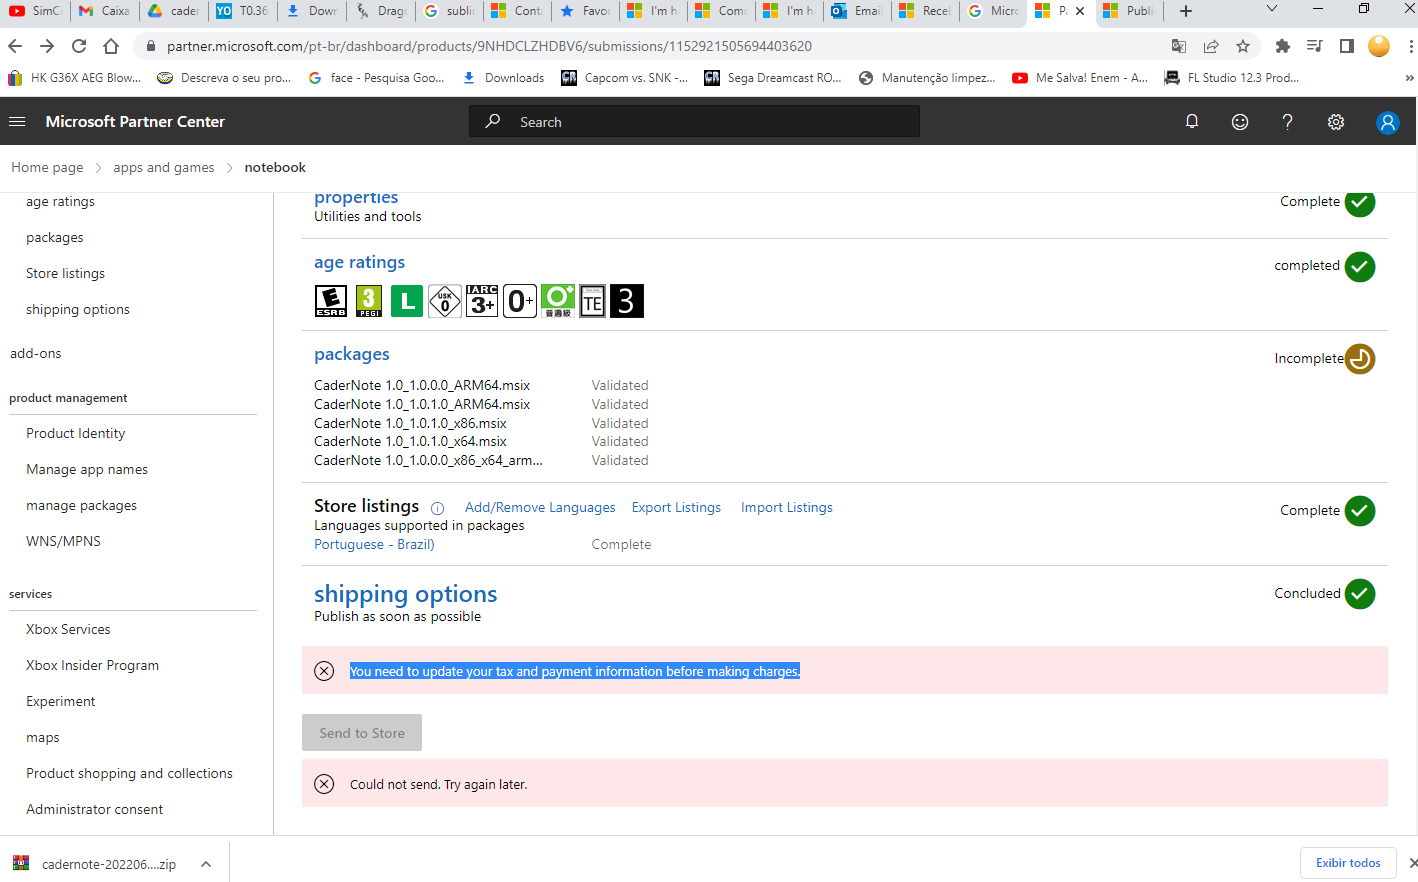
Task: Click the ESRB E age rating icon
Action: [x=330, y=300]
